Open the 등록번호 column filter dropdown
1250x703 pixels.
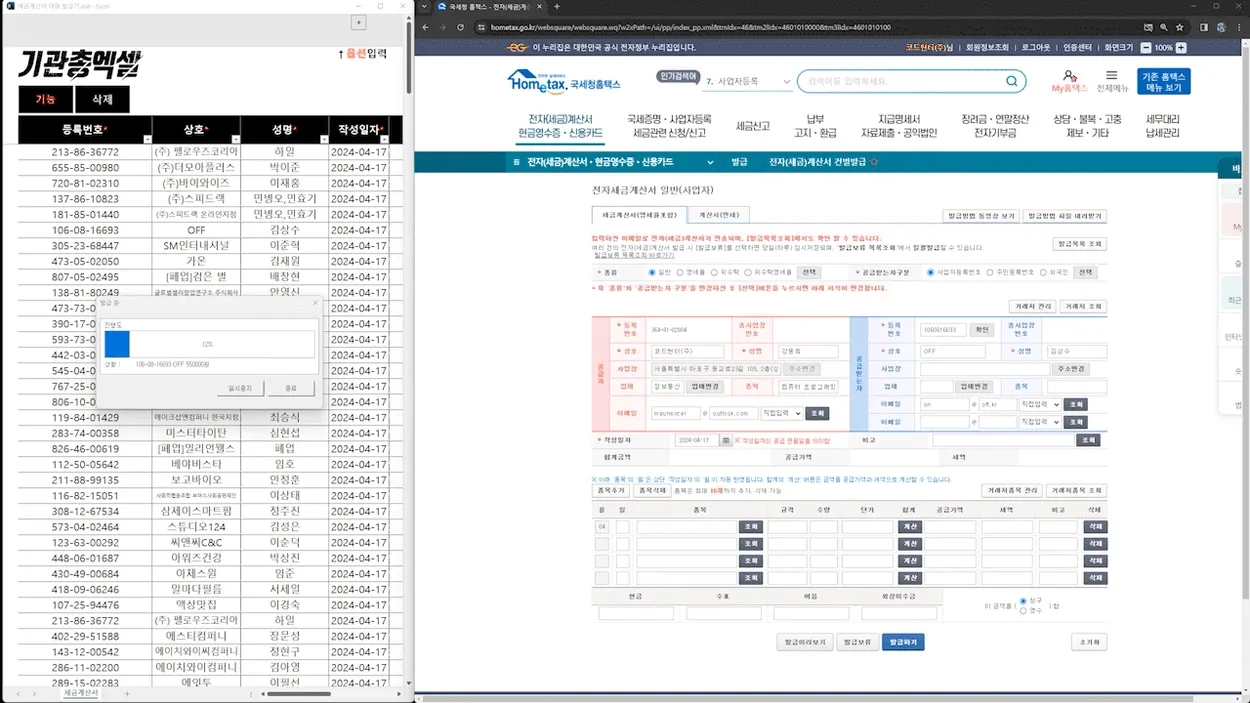[x=148, y=139]
